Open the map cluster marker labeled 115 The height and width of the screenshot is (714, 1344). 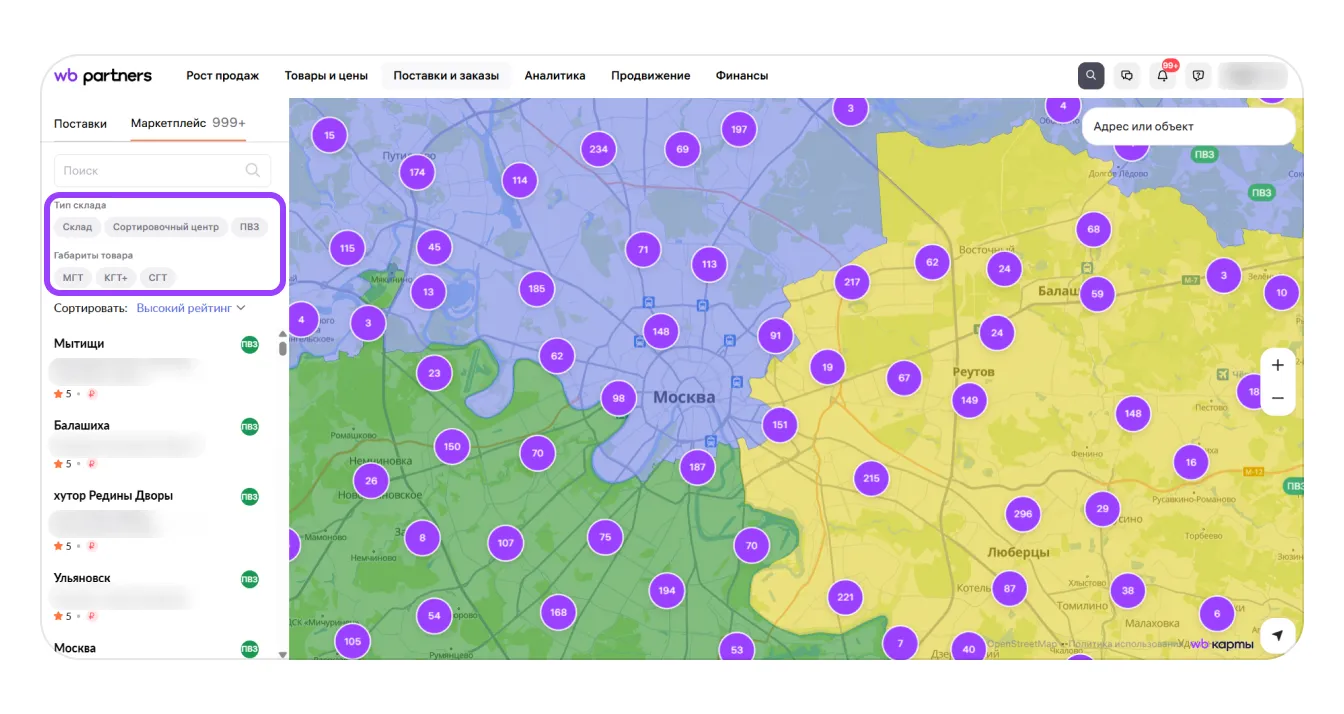[x=347, y=248]
